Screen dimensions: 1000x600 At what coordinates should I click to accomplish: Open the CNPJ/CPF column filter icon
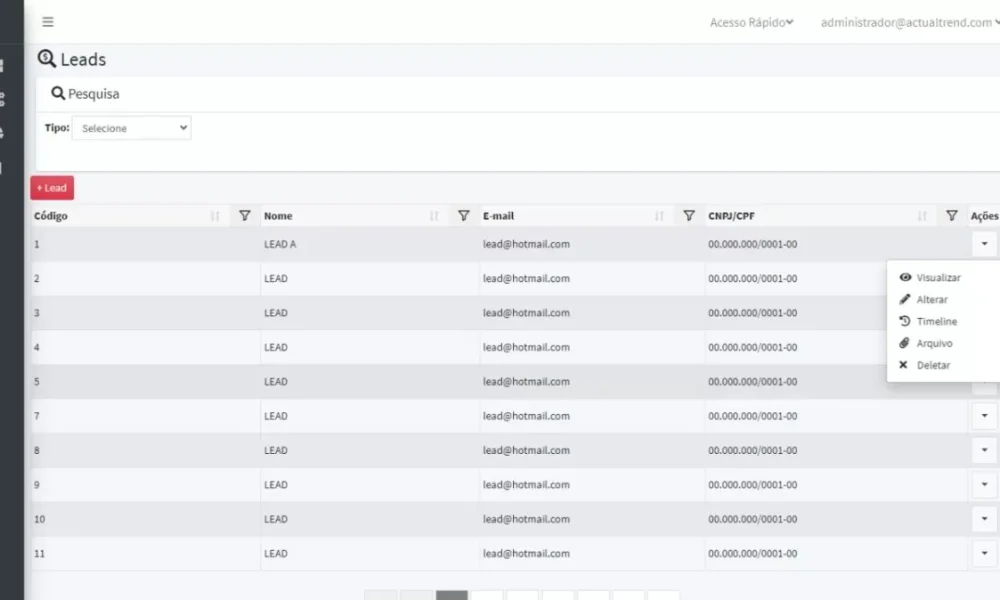tap(952, 216)
